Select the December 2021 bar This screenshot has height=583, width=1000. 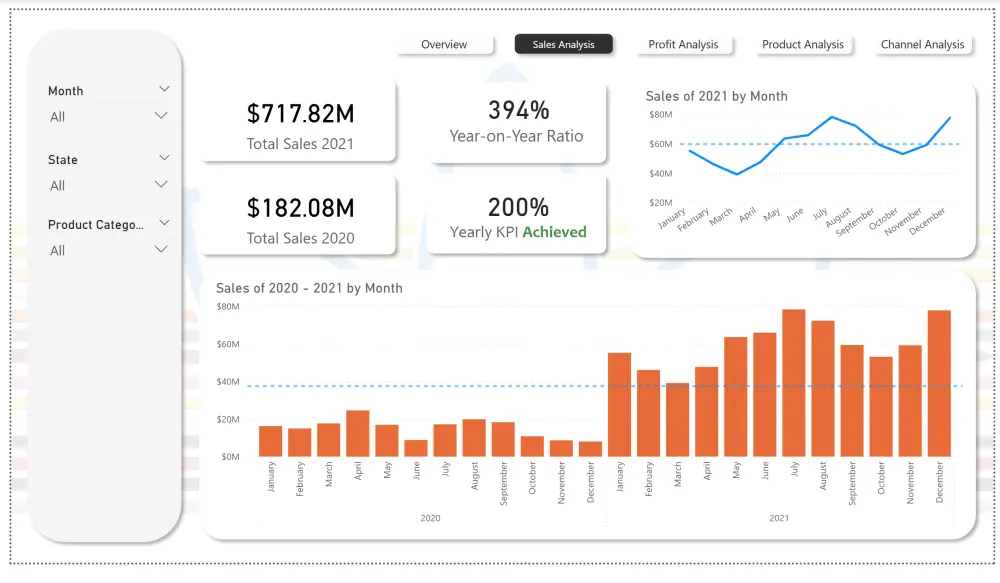(939, 383)
